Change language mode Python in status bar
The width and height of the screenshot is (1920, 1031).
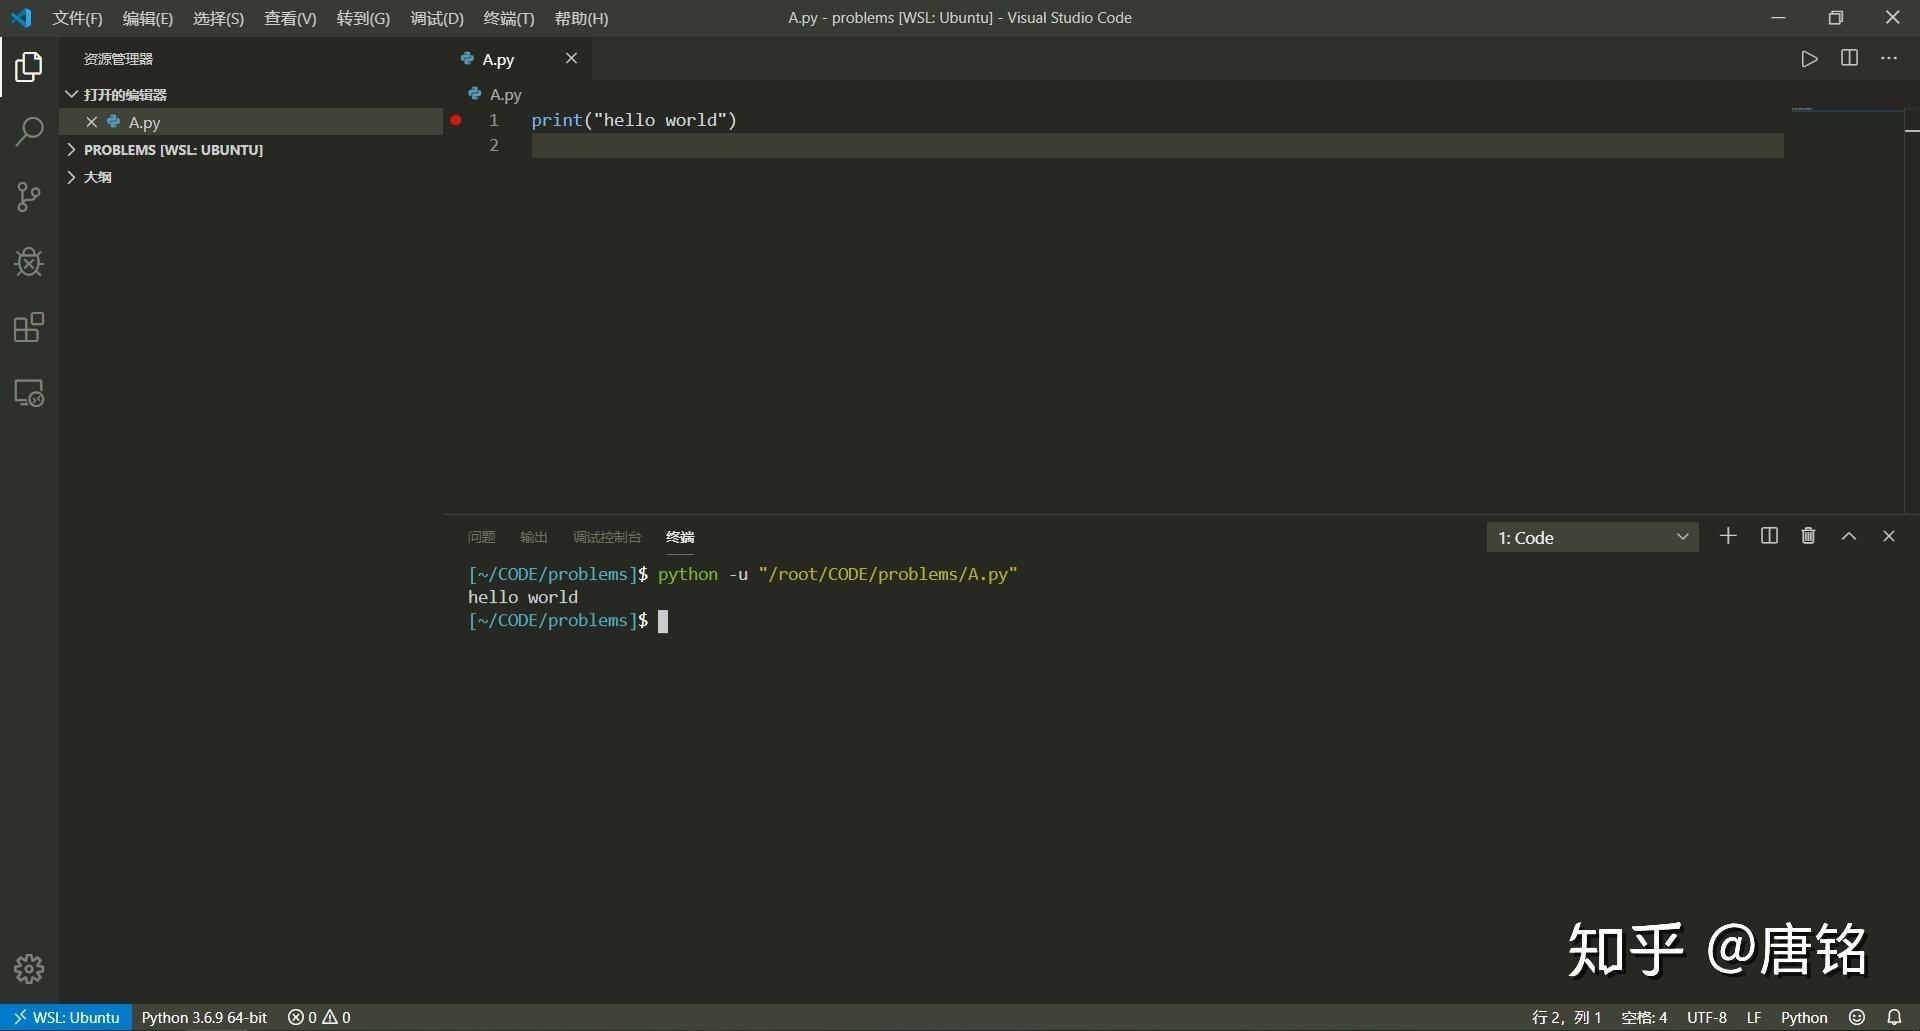click(1803, 1017)
